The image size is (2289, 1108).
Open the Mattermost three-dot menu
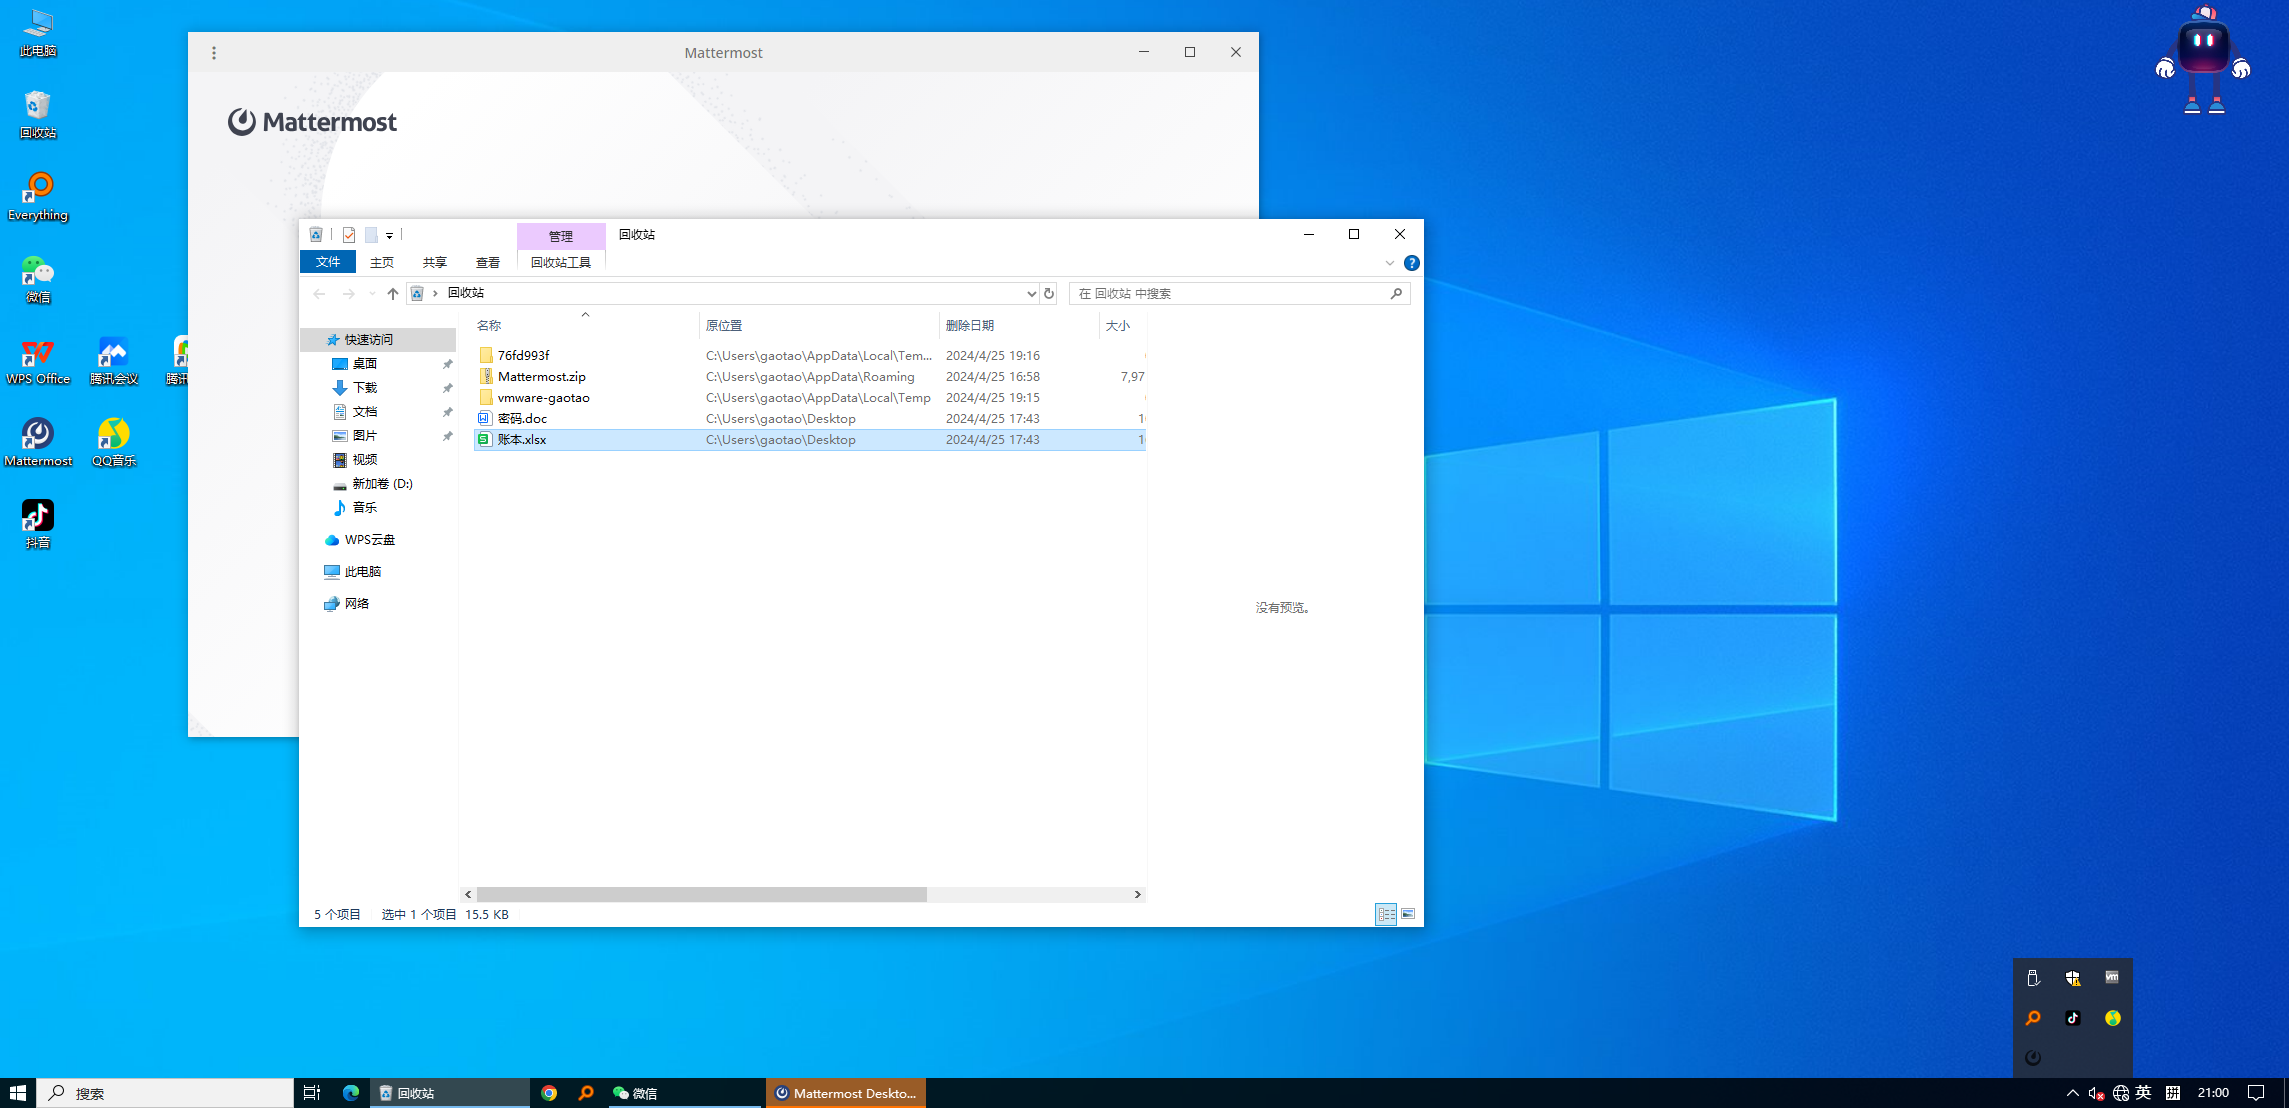214,53
